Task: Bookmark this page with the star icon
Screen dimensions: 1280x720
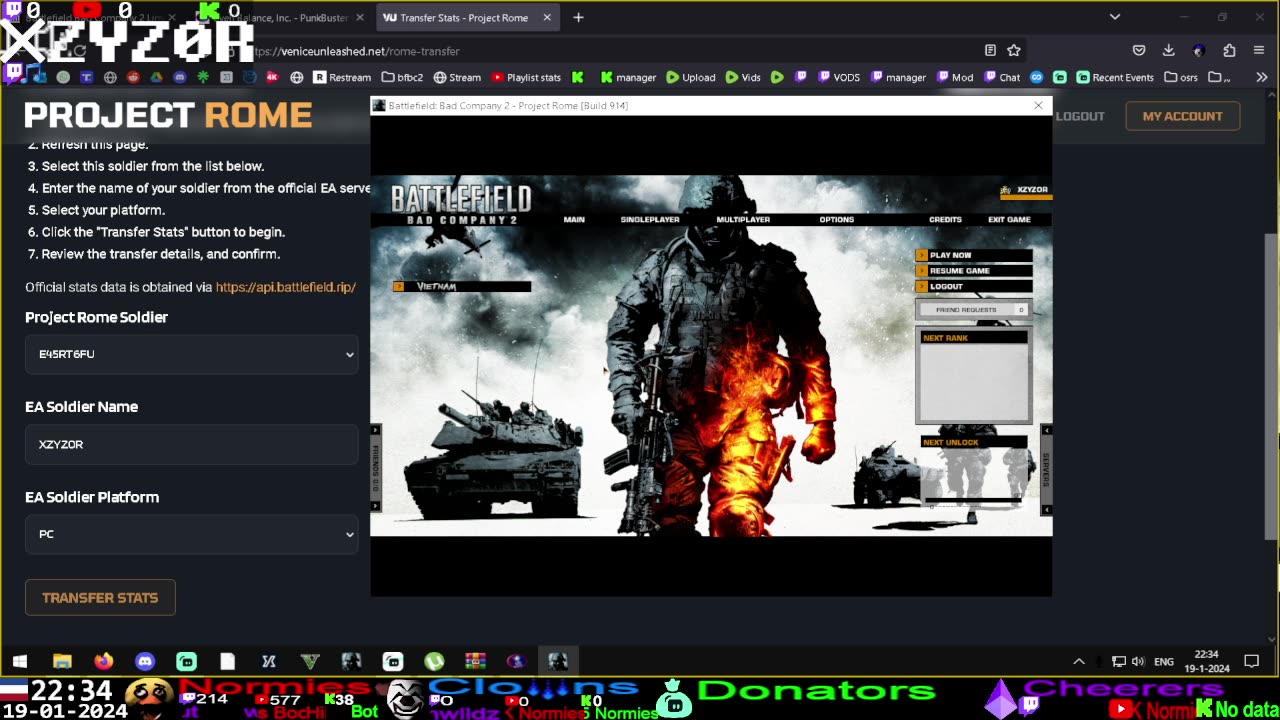Action: (1014, 50)
